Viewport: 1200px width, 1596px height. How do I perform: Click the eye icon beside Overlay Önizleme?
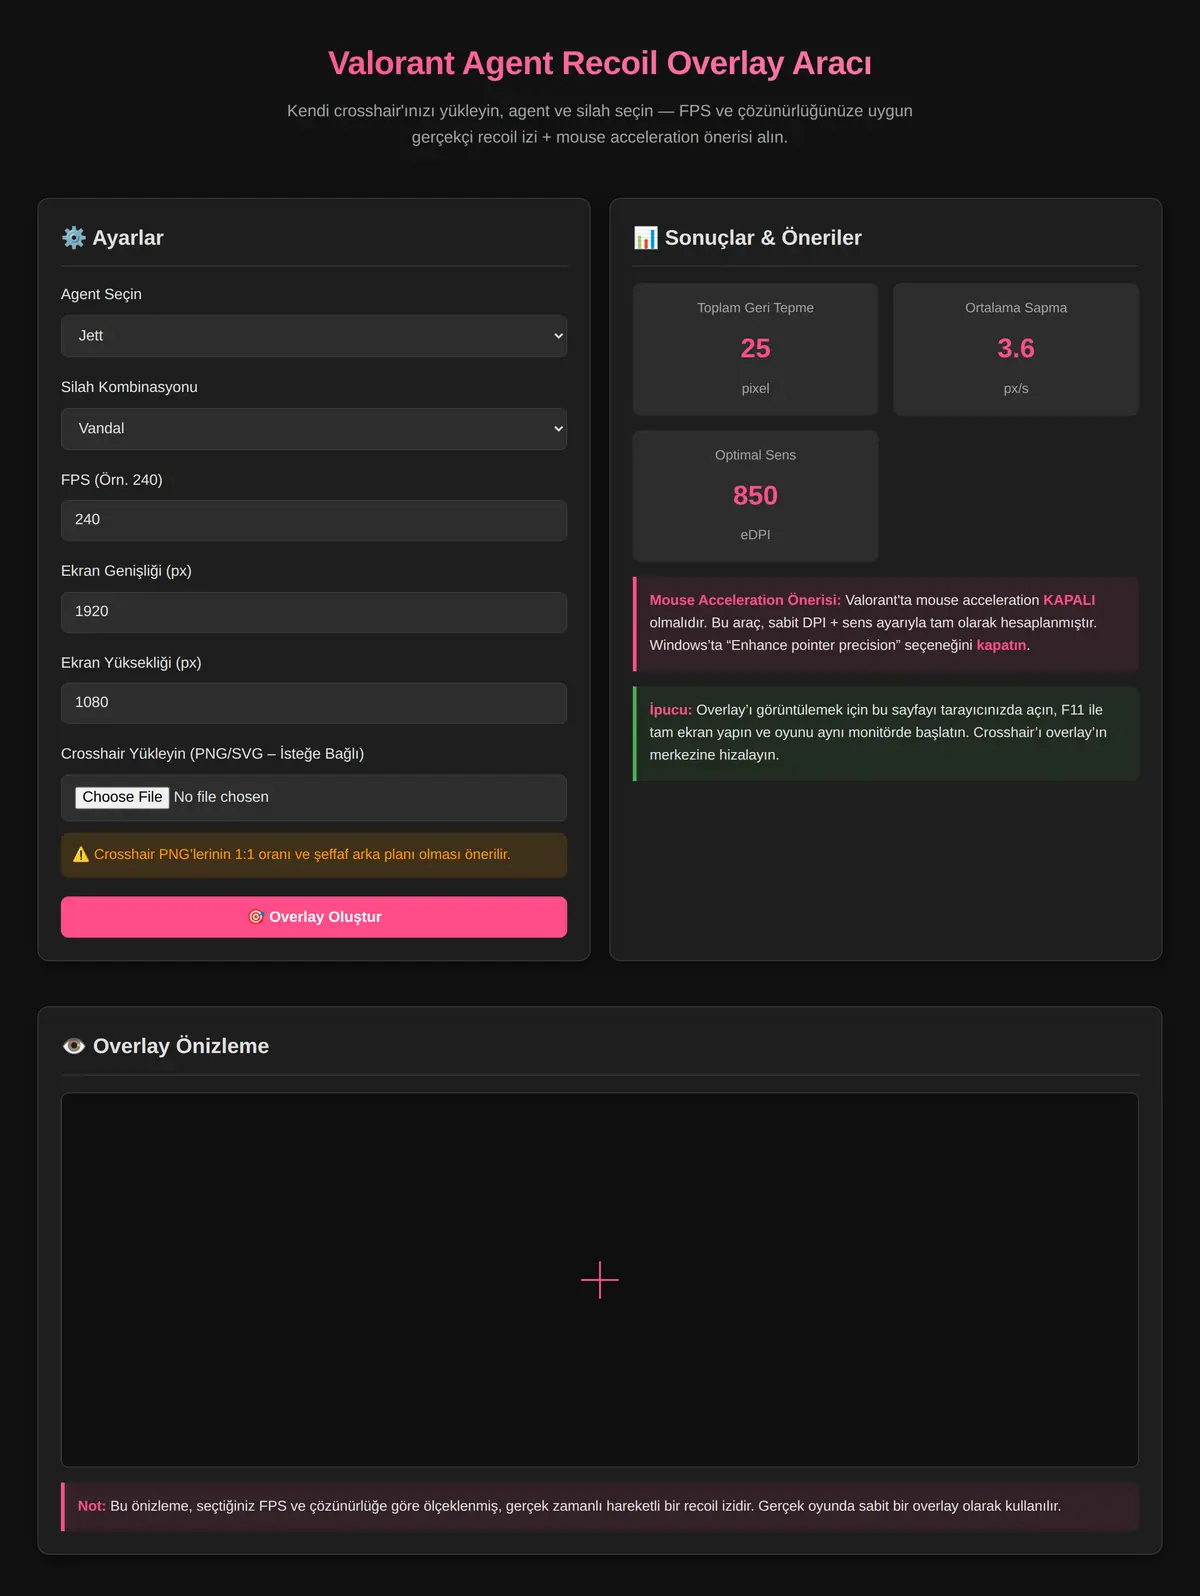[74, 1046]
